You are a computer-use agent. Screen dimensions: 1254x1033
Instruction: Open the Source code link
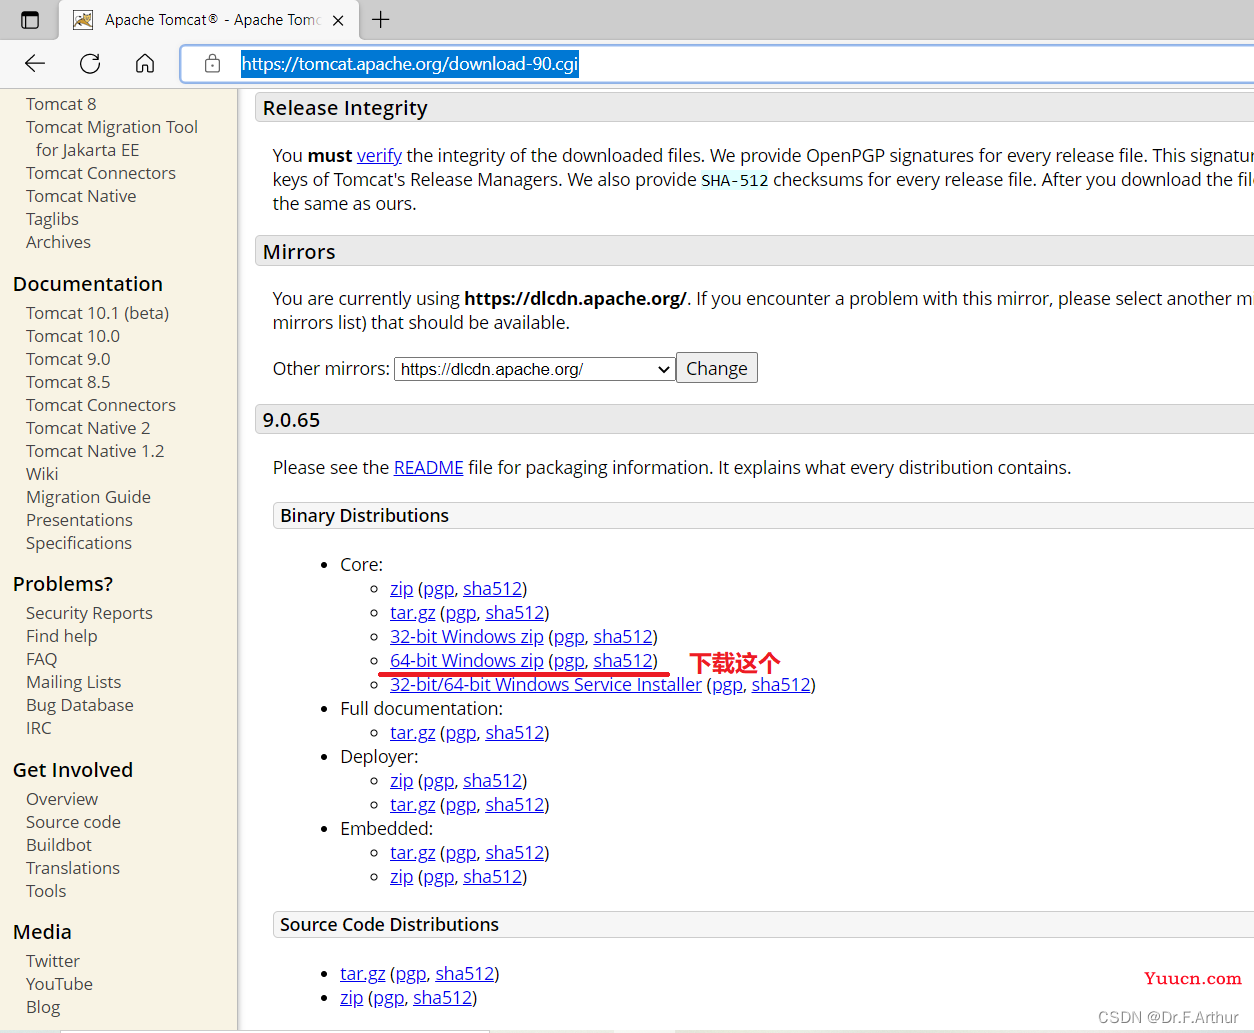73,822
